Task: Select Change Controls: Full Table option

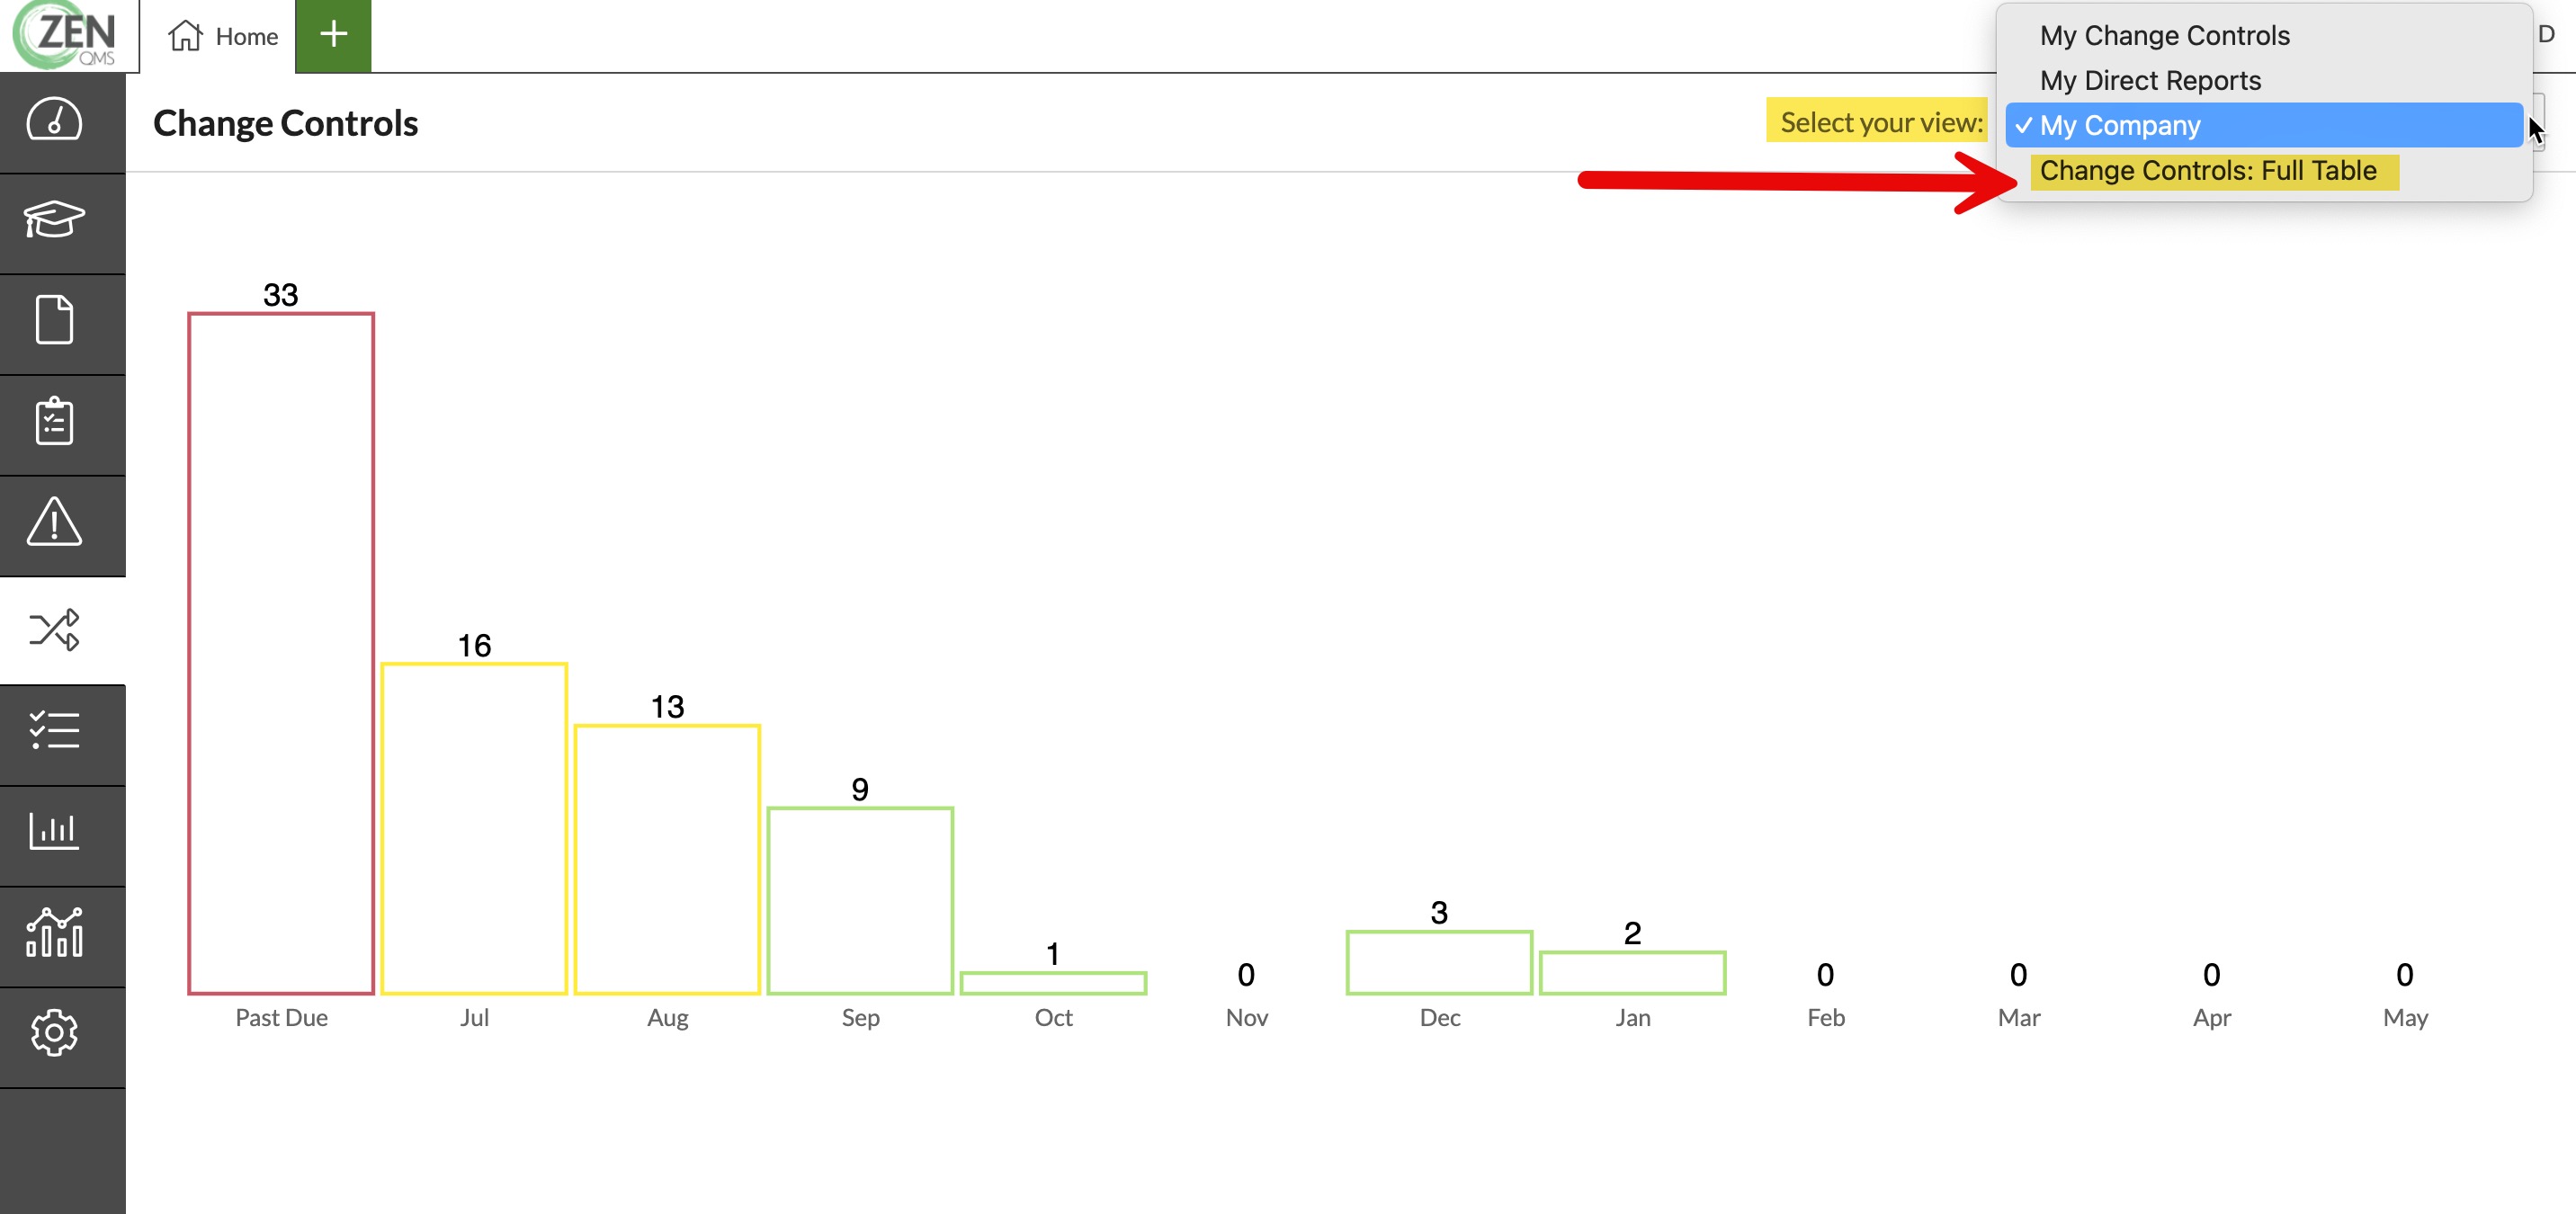Action: 2207,171
